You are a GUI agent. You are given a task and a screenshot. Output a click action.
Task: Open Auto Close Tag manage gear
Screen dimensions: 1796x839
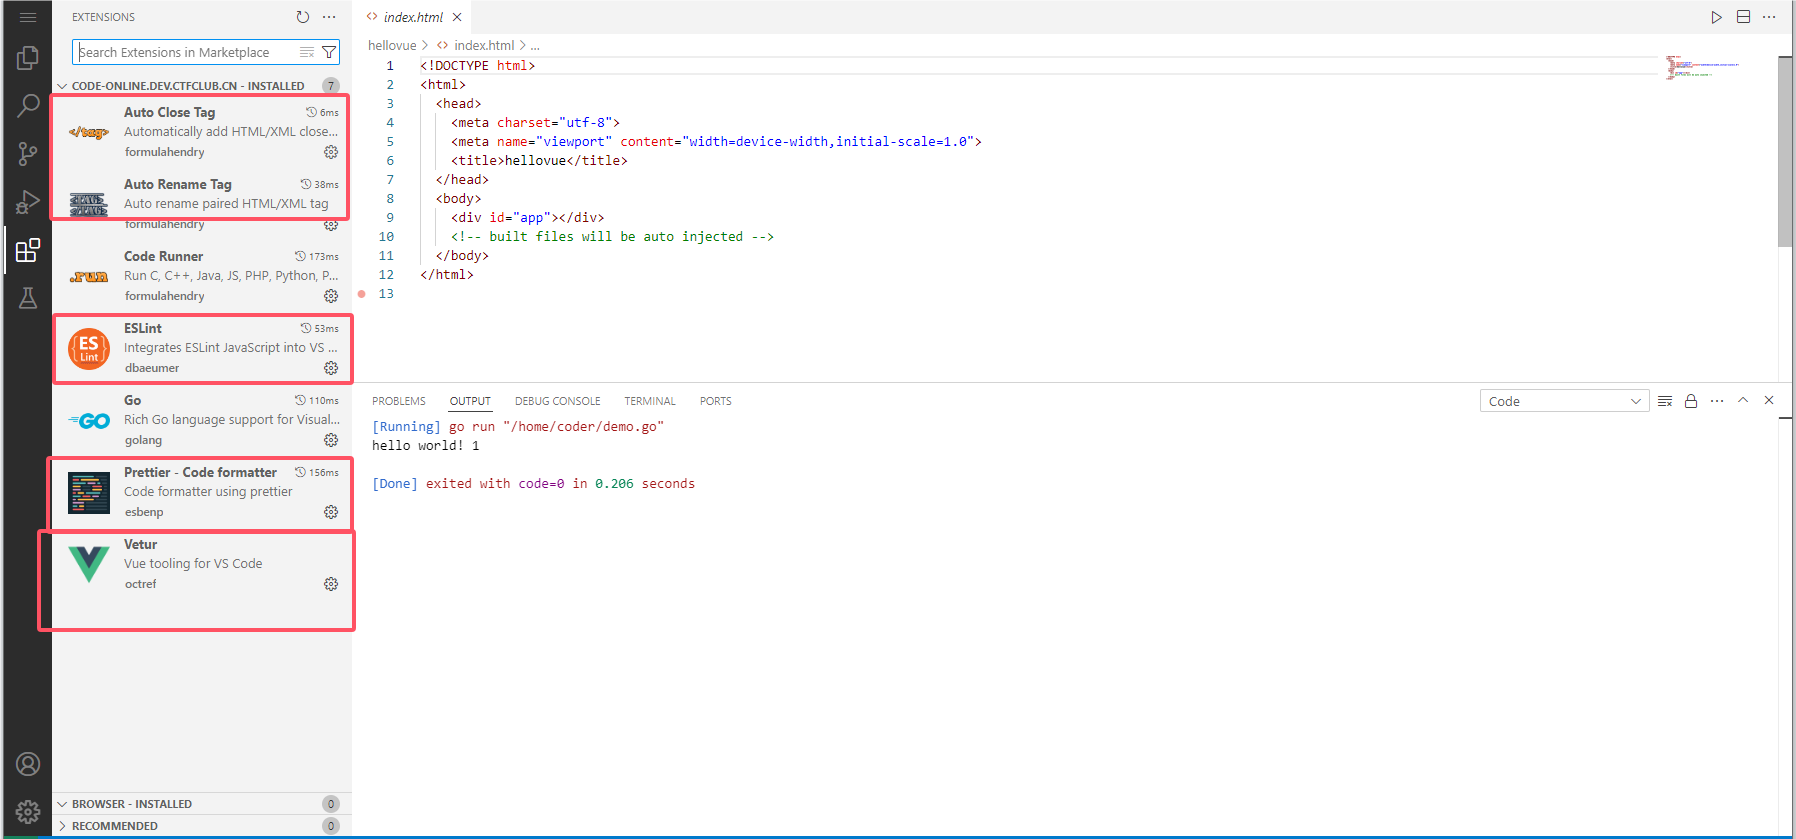coord(331,152)
